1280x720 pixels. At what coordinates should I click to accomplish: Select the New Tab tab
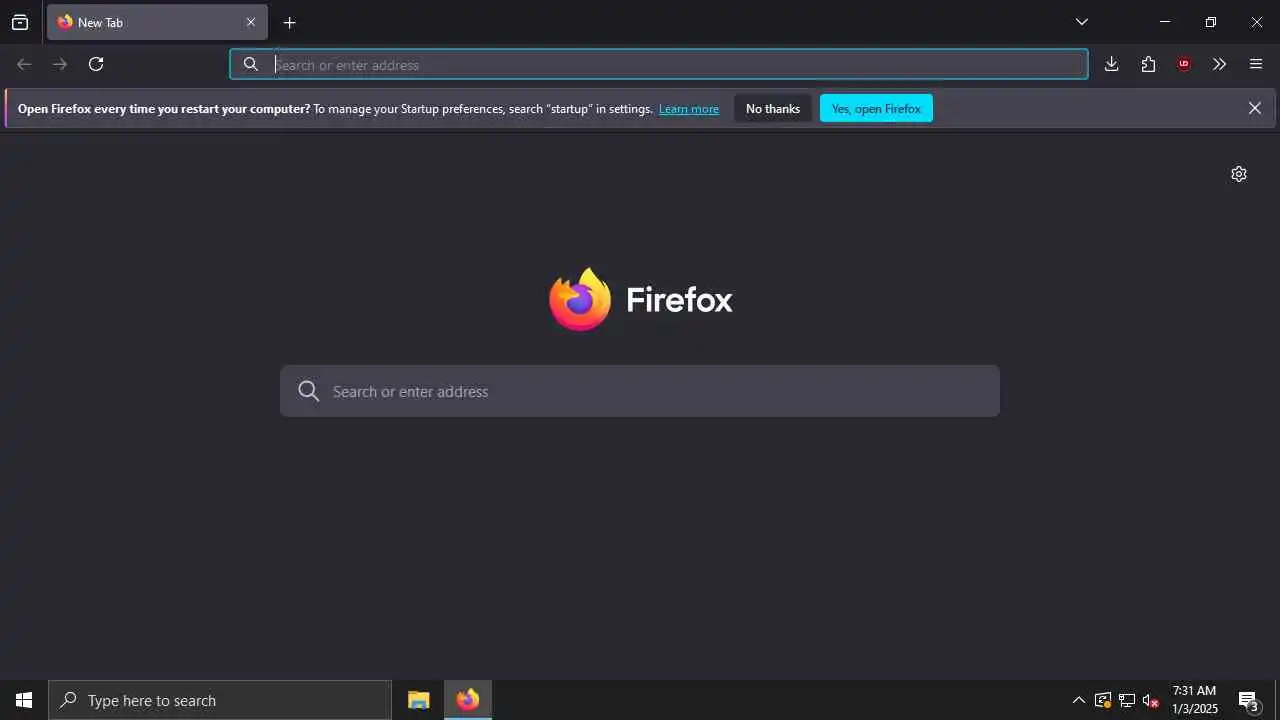click(x=157, y=22)
